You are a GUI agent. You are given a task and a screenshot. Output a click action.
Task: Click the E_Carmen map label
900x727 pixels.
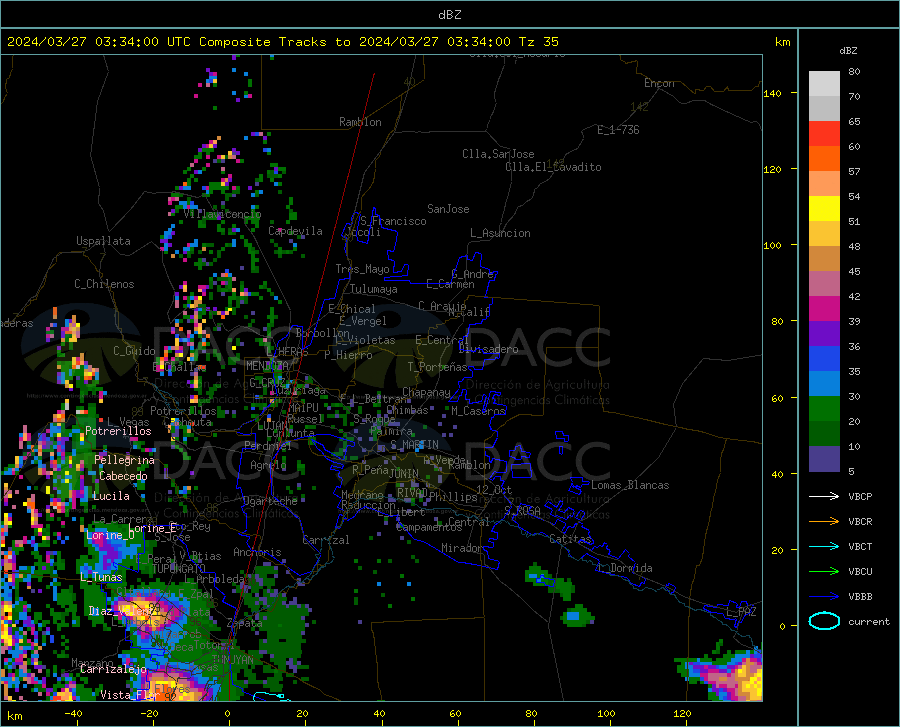tap(450, 284)
